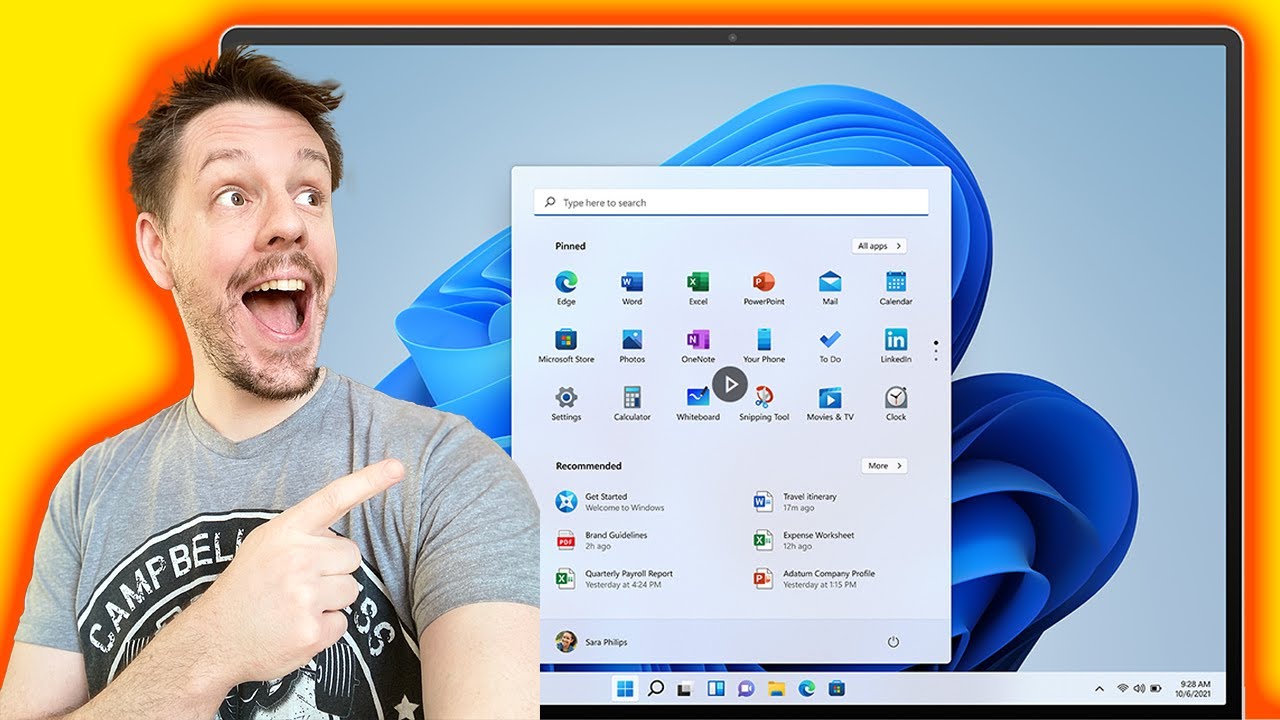Open Task View on the taskbar
Screen dimensions: 1280x720
[x=686, y=688]
